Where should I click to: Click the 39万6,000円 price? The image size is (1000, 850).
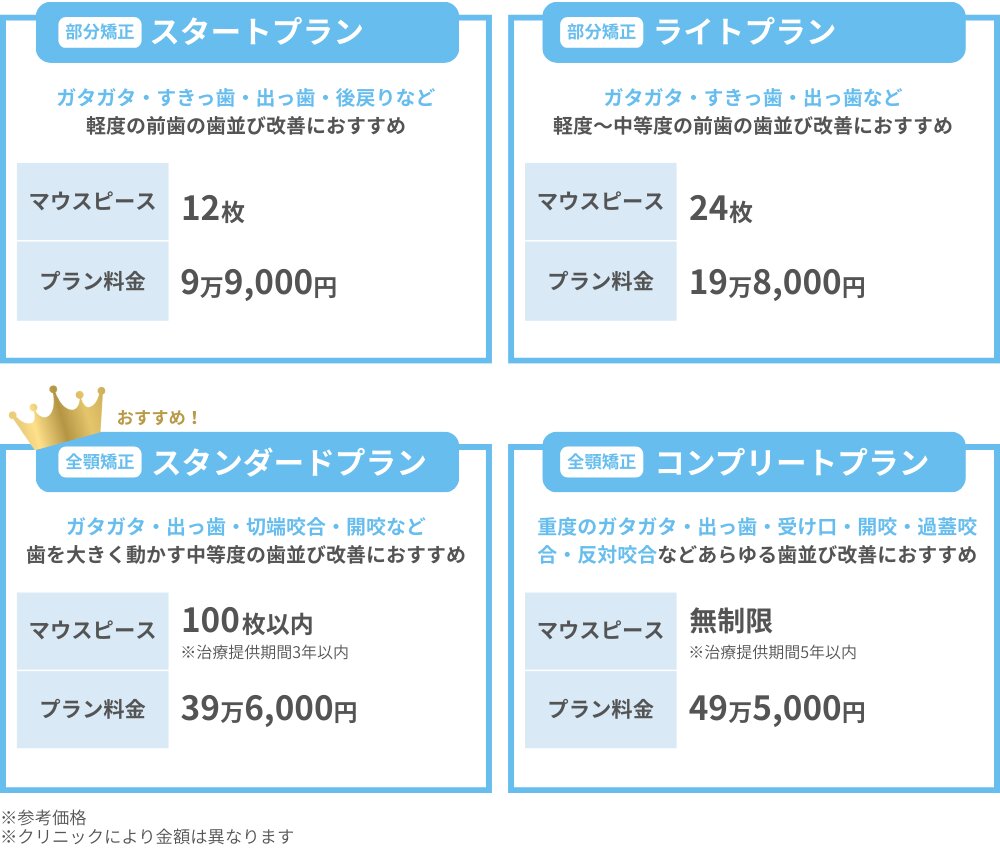tap(268, 709)
